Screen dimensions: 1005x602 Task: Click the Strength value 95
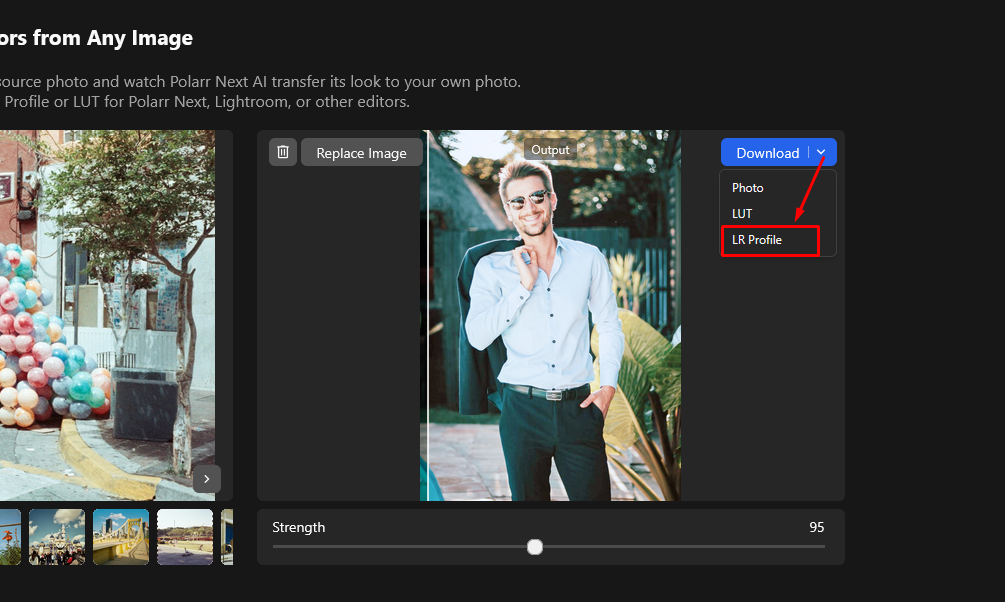817,527
